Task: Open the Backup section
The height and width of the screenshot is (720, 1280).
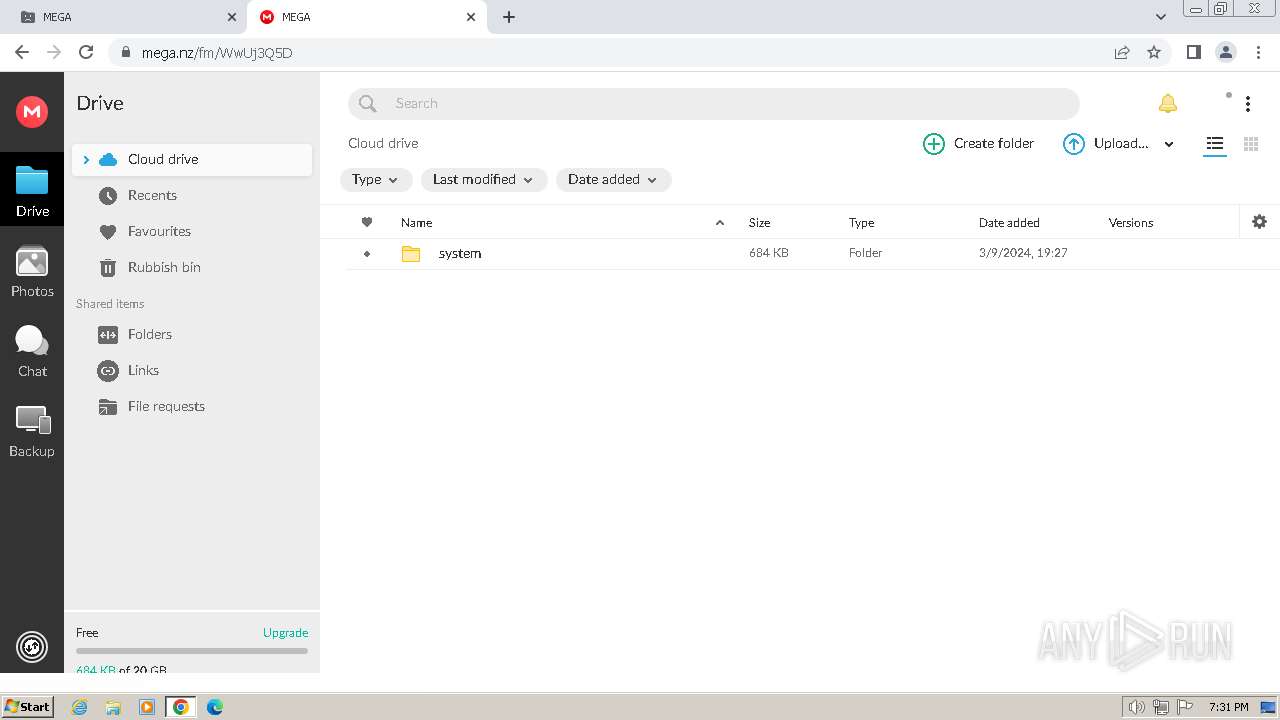Action: tap(32, 431)
